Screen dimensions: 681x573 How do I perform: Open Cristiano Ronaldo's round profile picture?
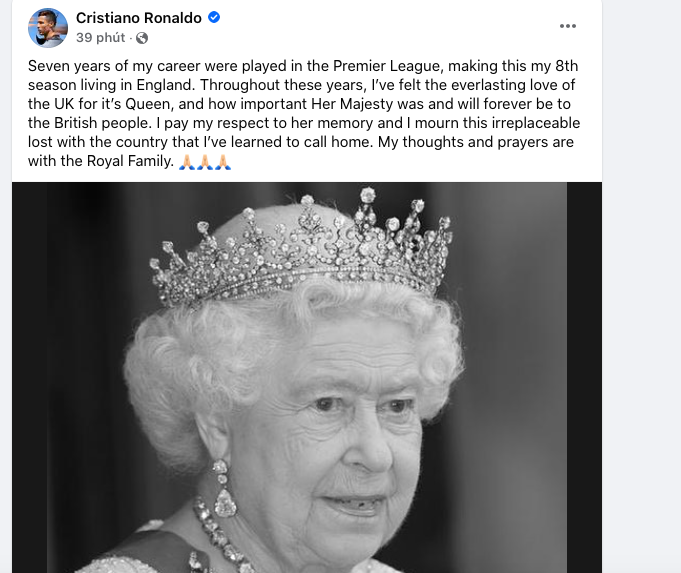(48, 28)
